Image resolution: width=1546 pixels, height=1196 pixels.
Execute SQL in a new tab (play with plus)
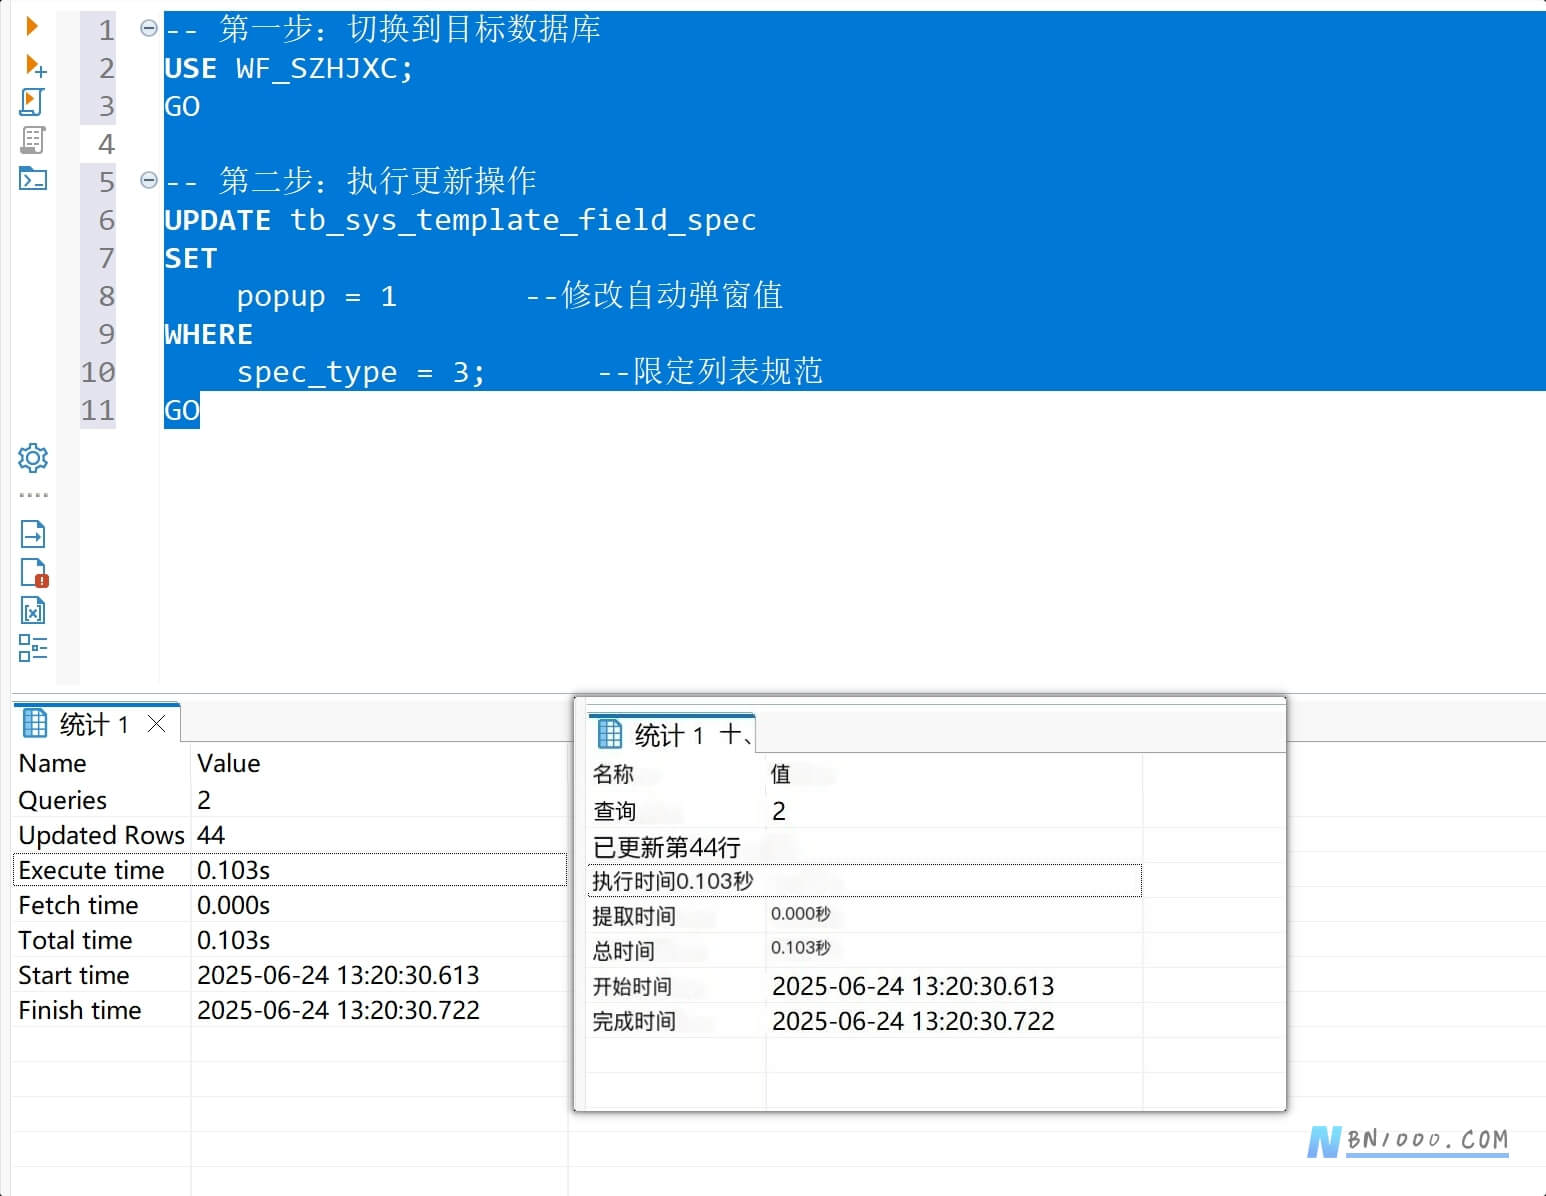(35, 66)
